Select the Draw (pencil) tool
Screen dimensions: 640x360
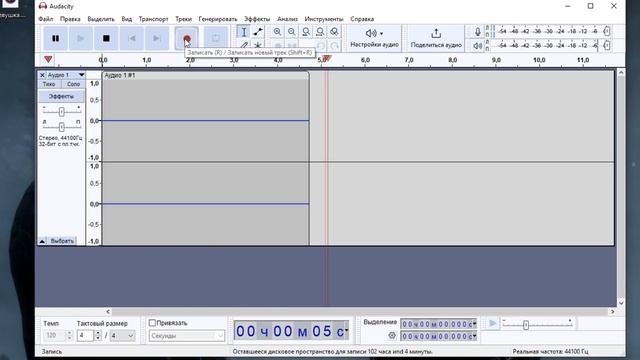(244, 44)
